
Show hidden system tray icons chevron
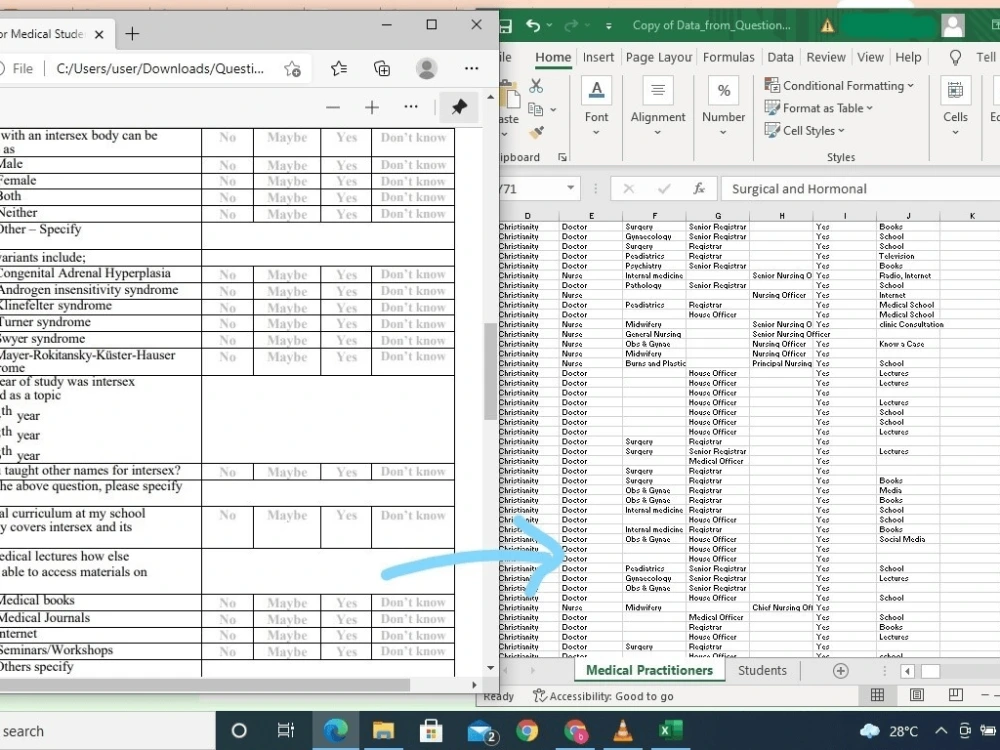click(x=941, y=731)
